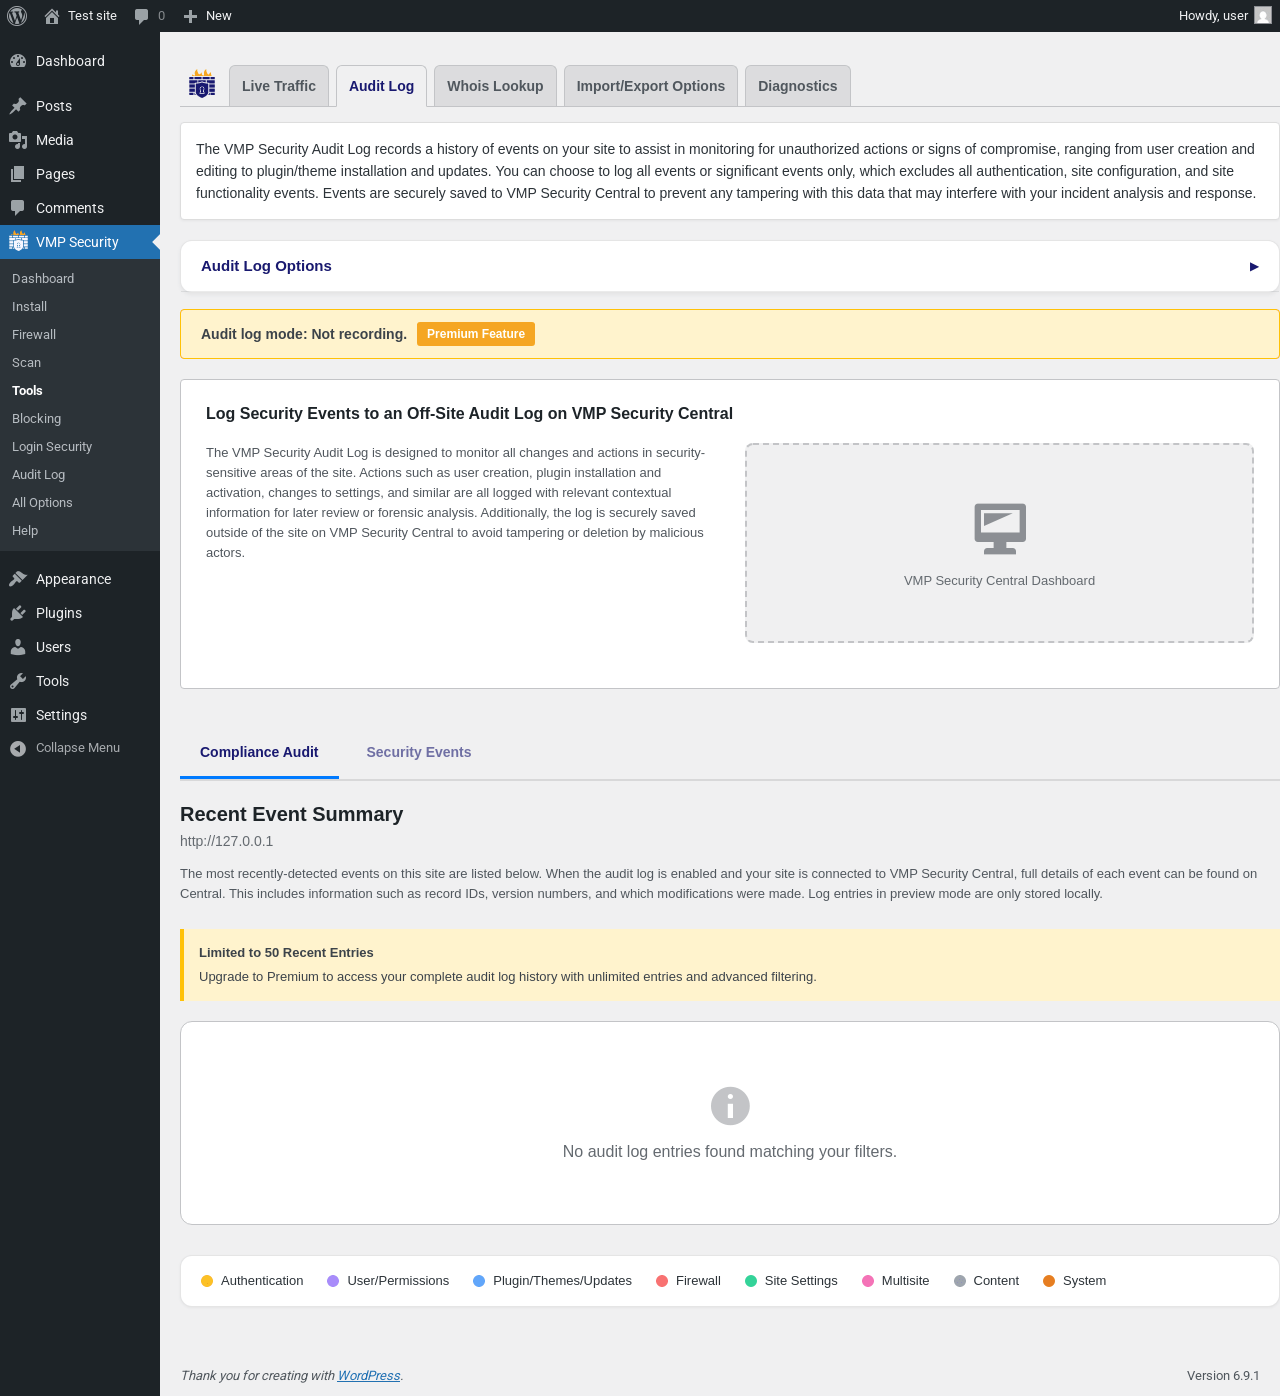
Task: Click the Version 6.9.1 footer text
Action: (x=1223, y=1376)
